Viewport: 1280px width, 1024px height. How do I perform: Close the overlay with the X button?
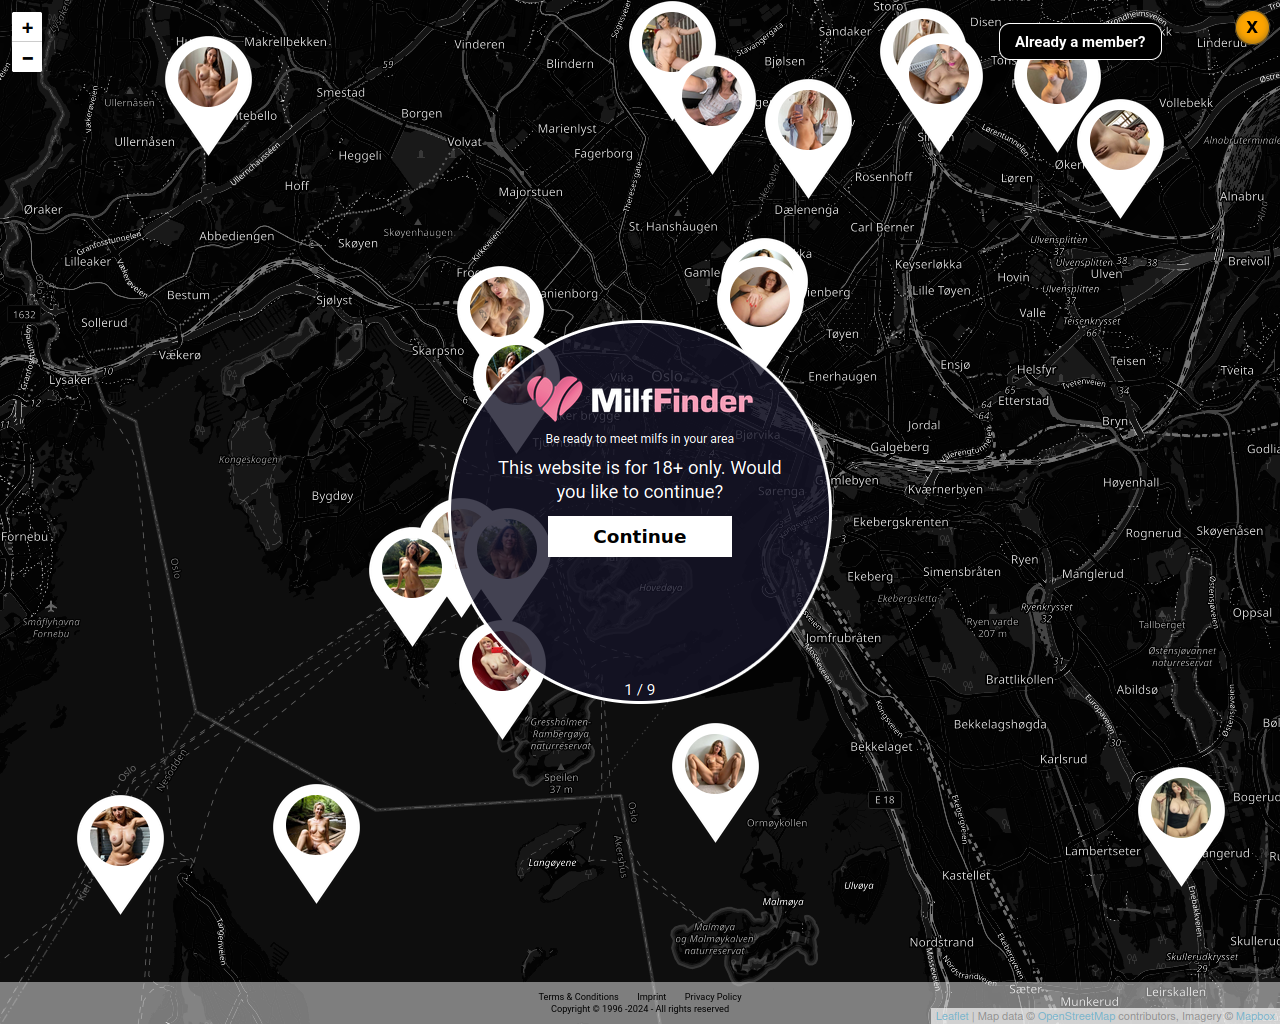click(1252, 27)
